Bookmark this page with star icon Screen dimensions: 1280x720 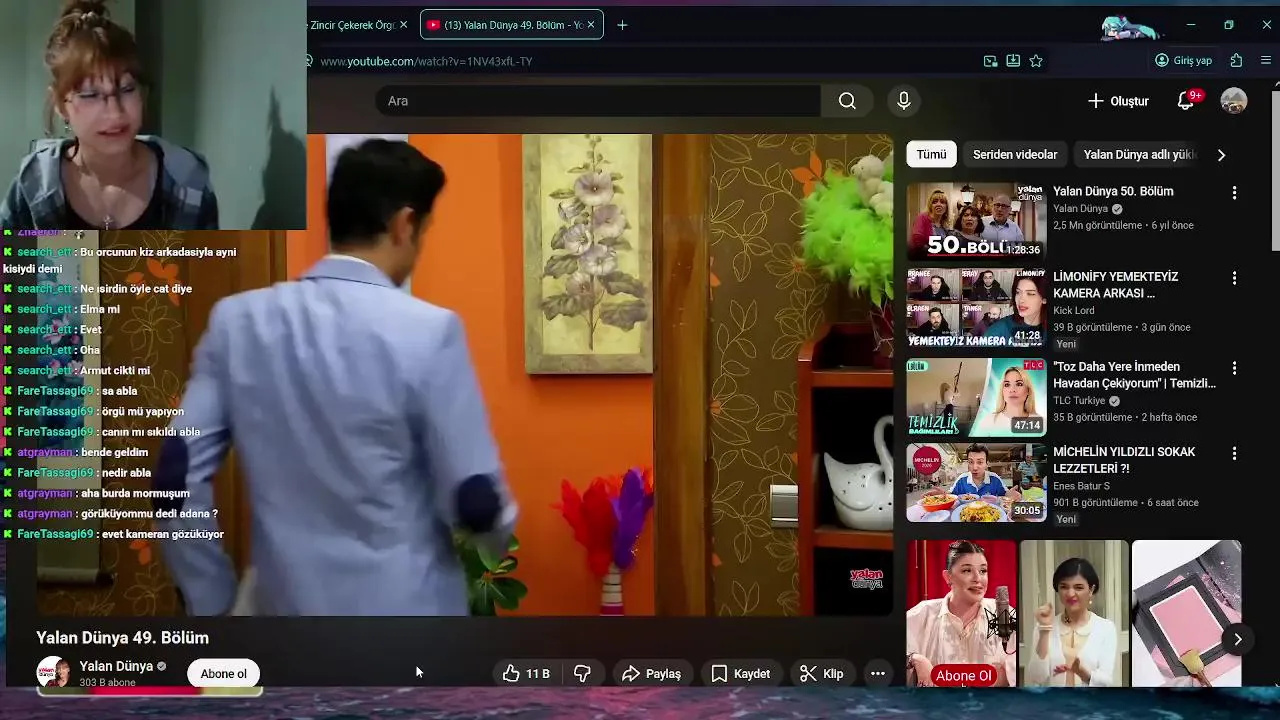click(1036, 61)
